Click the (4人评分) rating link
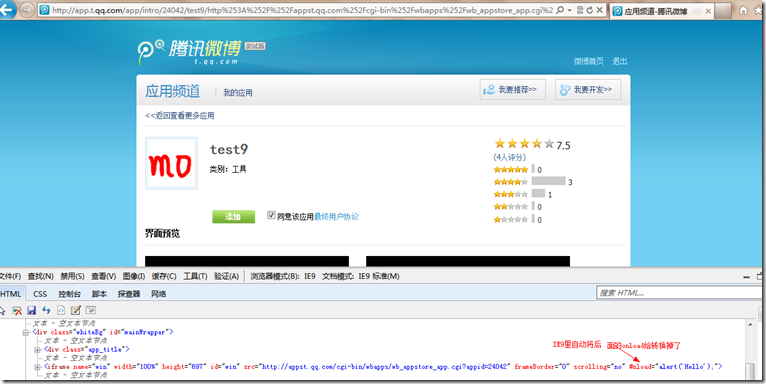766x384 pixels. coord(510,157)
